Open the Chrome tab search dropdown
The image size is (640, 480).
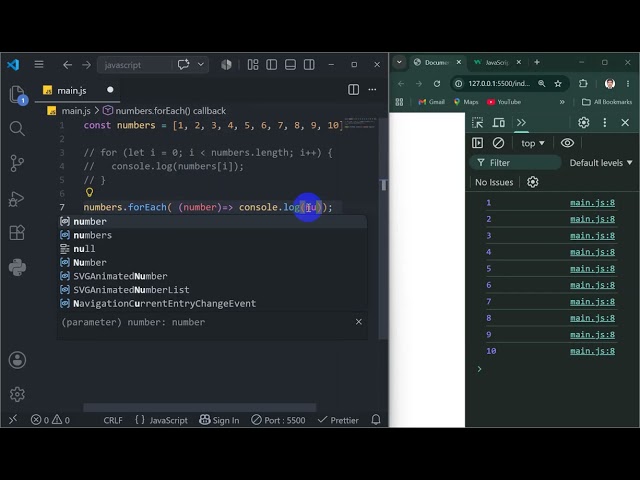(400, 62)
